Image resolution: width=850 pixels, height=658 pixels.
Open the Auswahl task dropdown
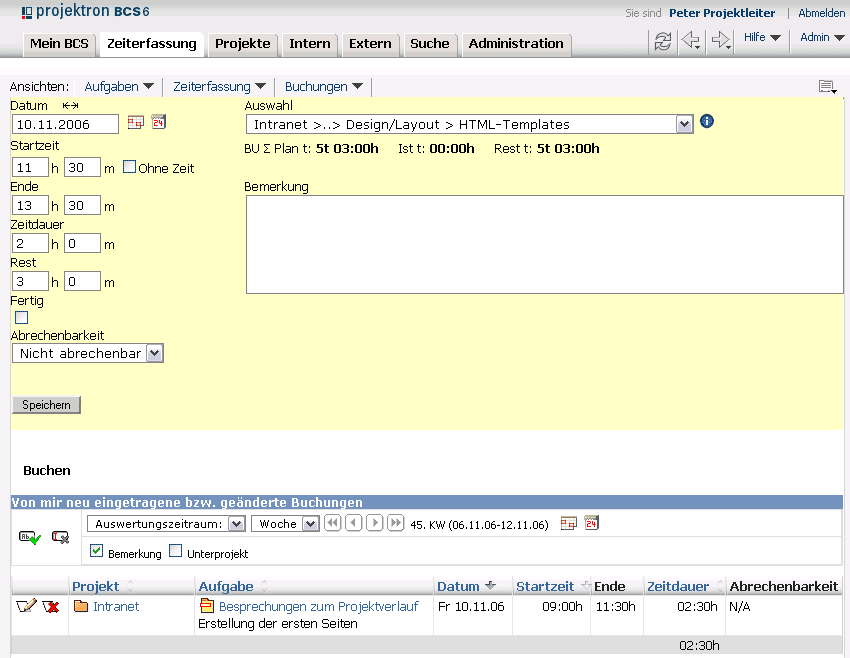click(684, 124)
